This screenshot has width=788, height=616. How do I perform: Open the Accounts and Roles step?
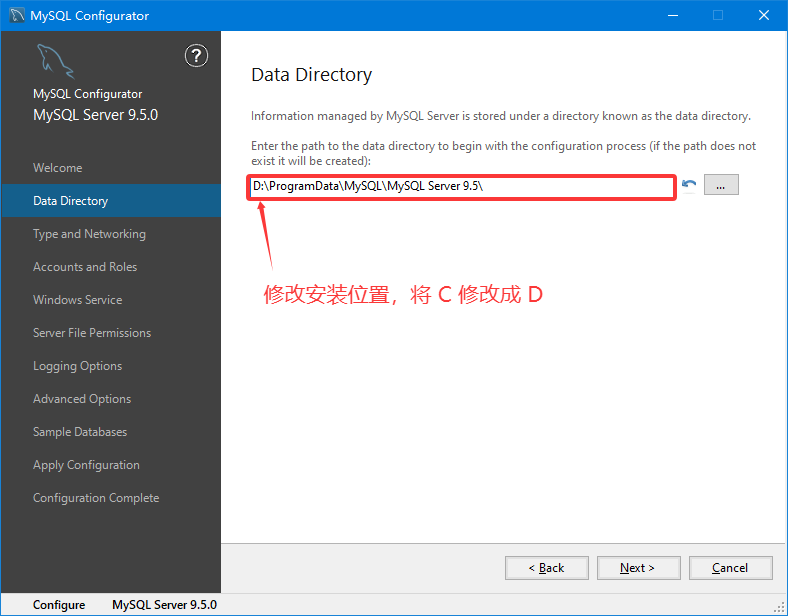pos(111,267)
